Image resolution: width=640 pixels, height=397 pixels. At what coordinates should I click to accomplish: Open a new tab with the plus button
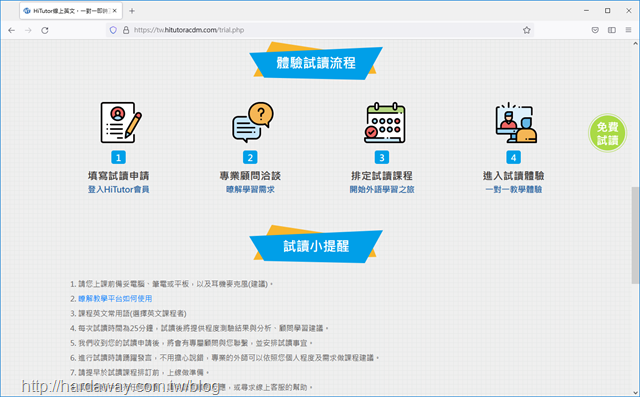(132, 11)
